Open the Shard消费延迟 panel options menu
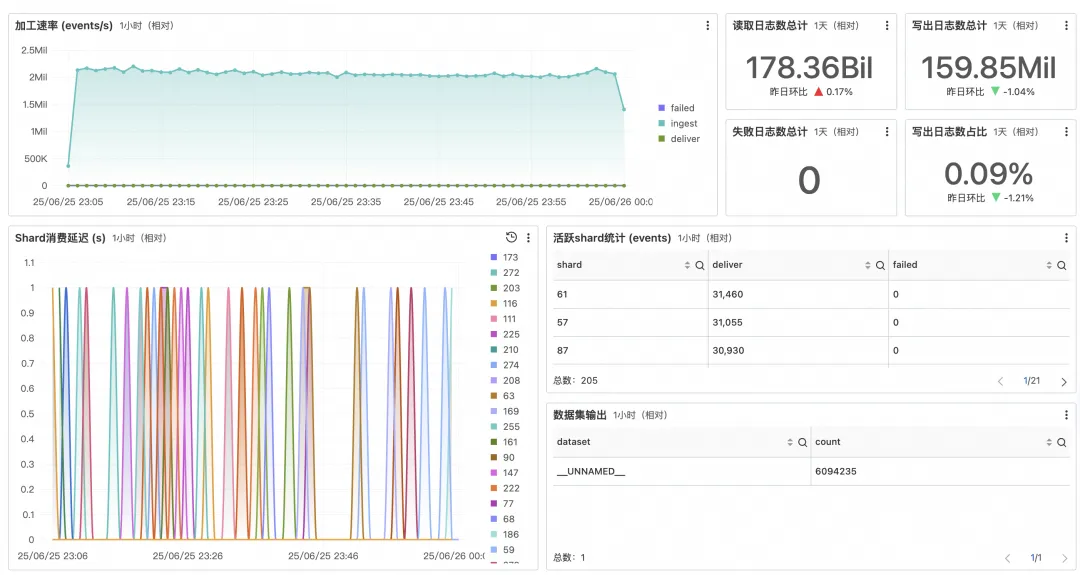The image size is (1080, 575). point(528,238)
